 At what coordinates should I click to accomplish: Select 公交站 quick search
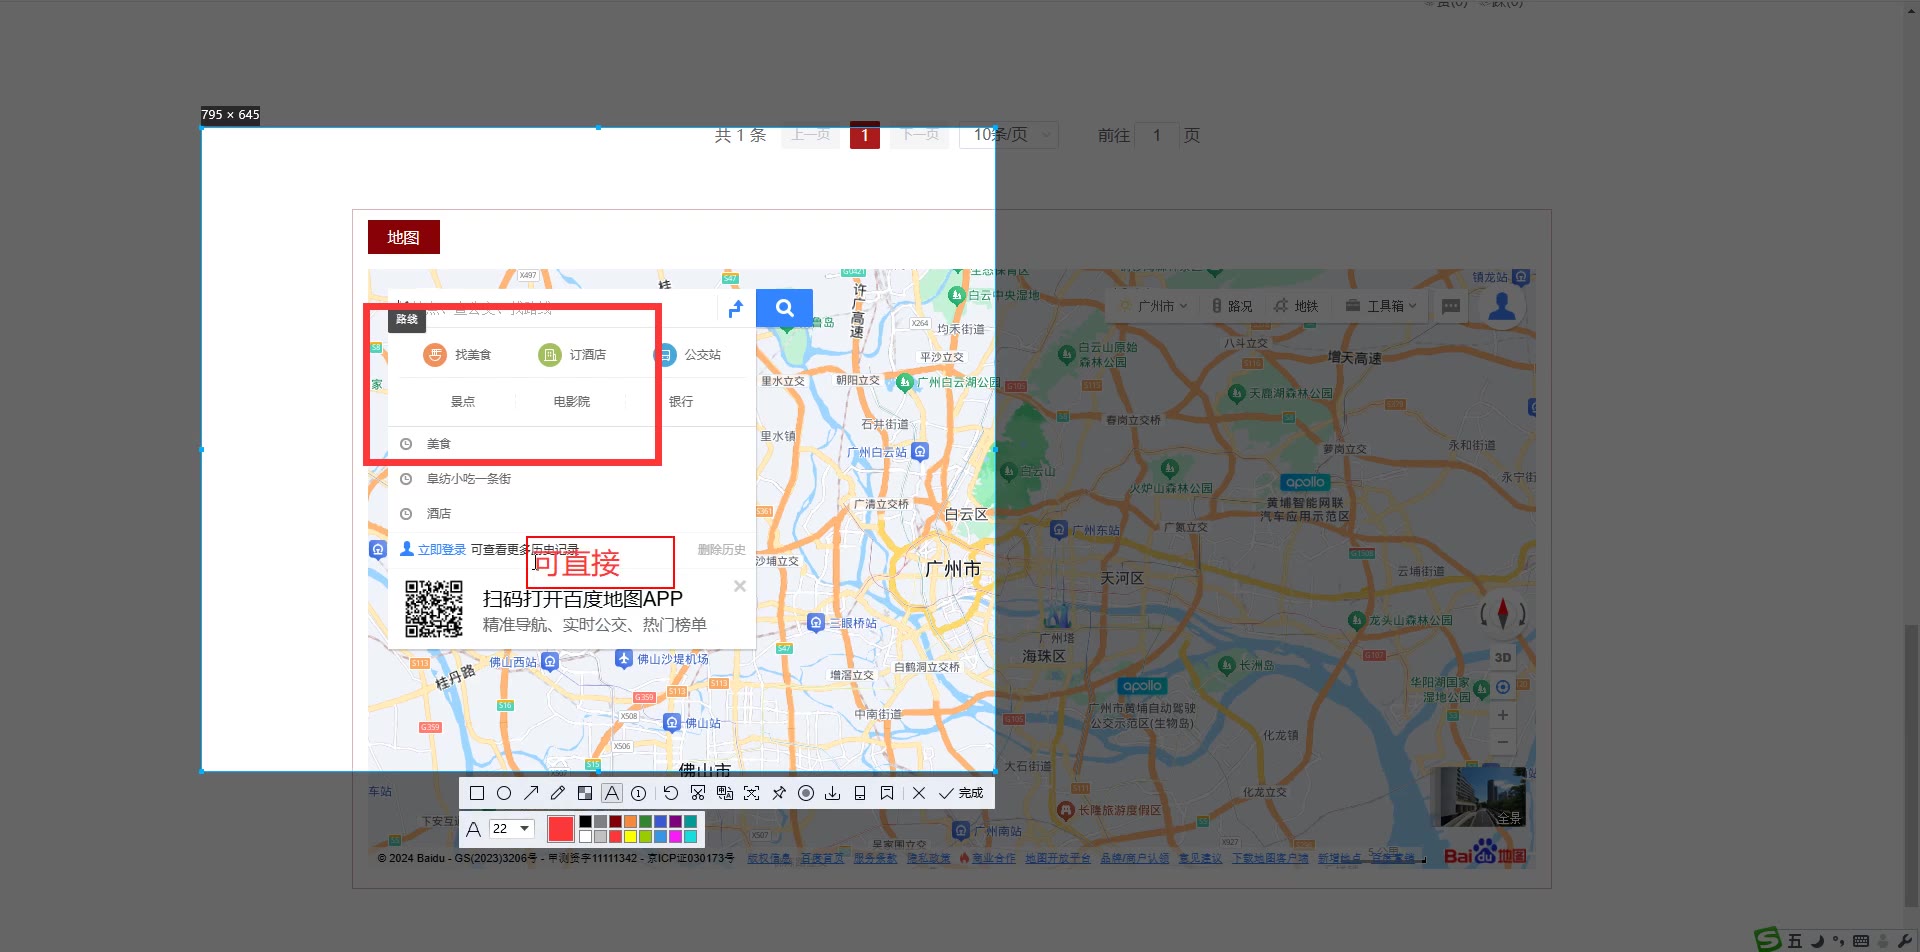687,355
